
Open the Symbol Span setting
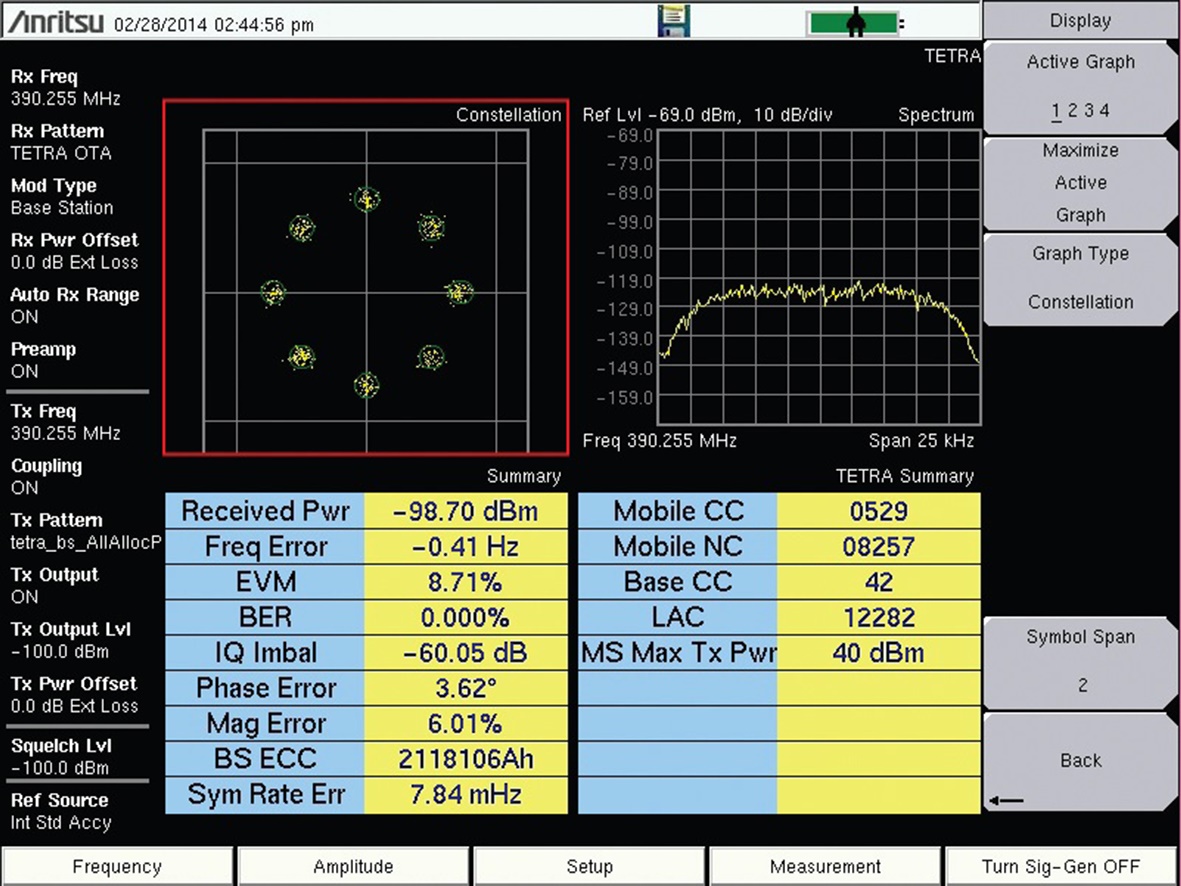pyautogui.click(x=1080, y=661)
